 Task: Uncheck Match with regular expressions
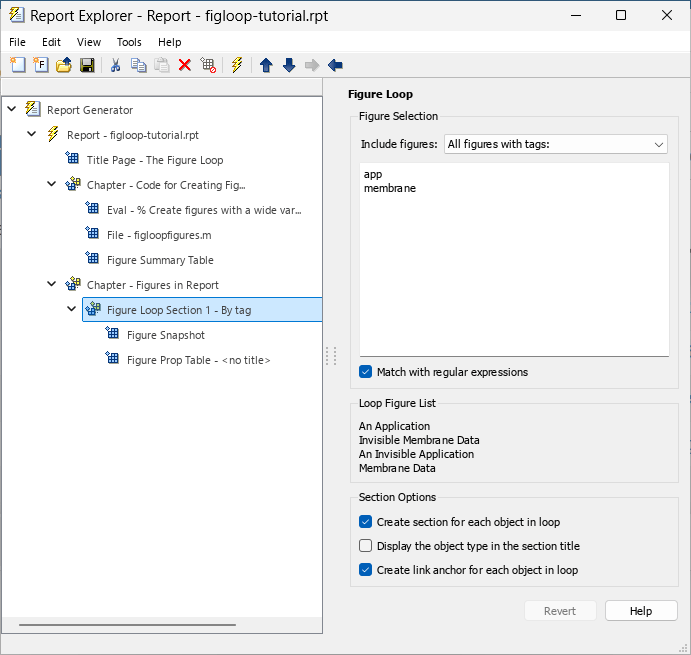coord(366,372)
